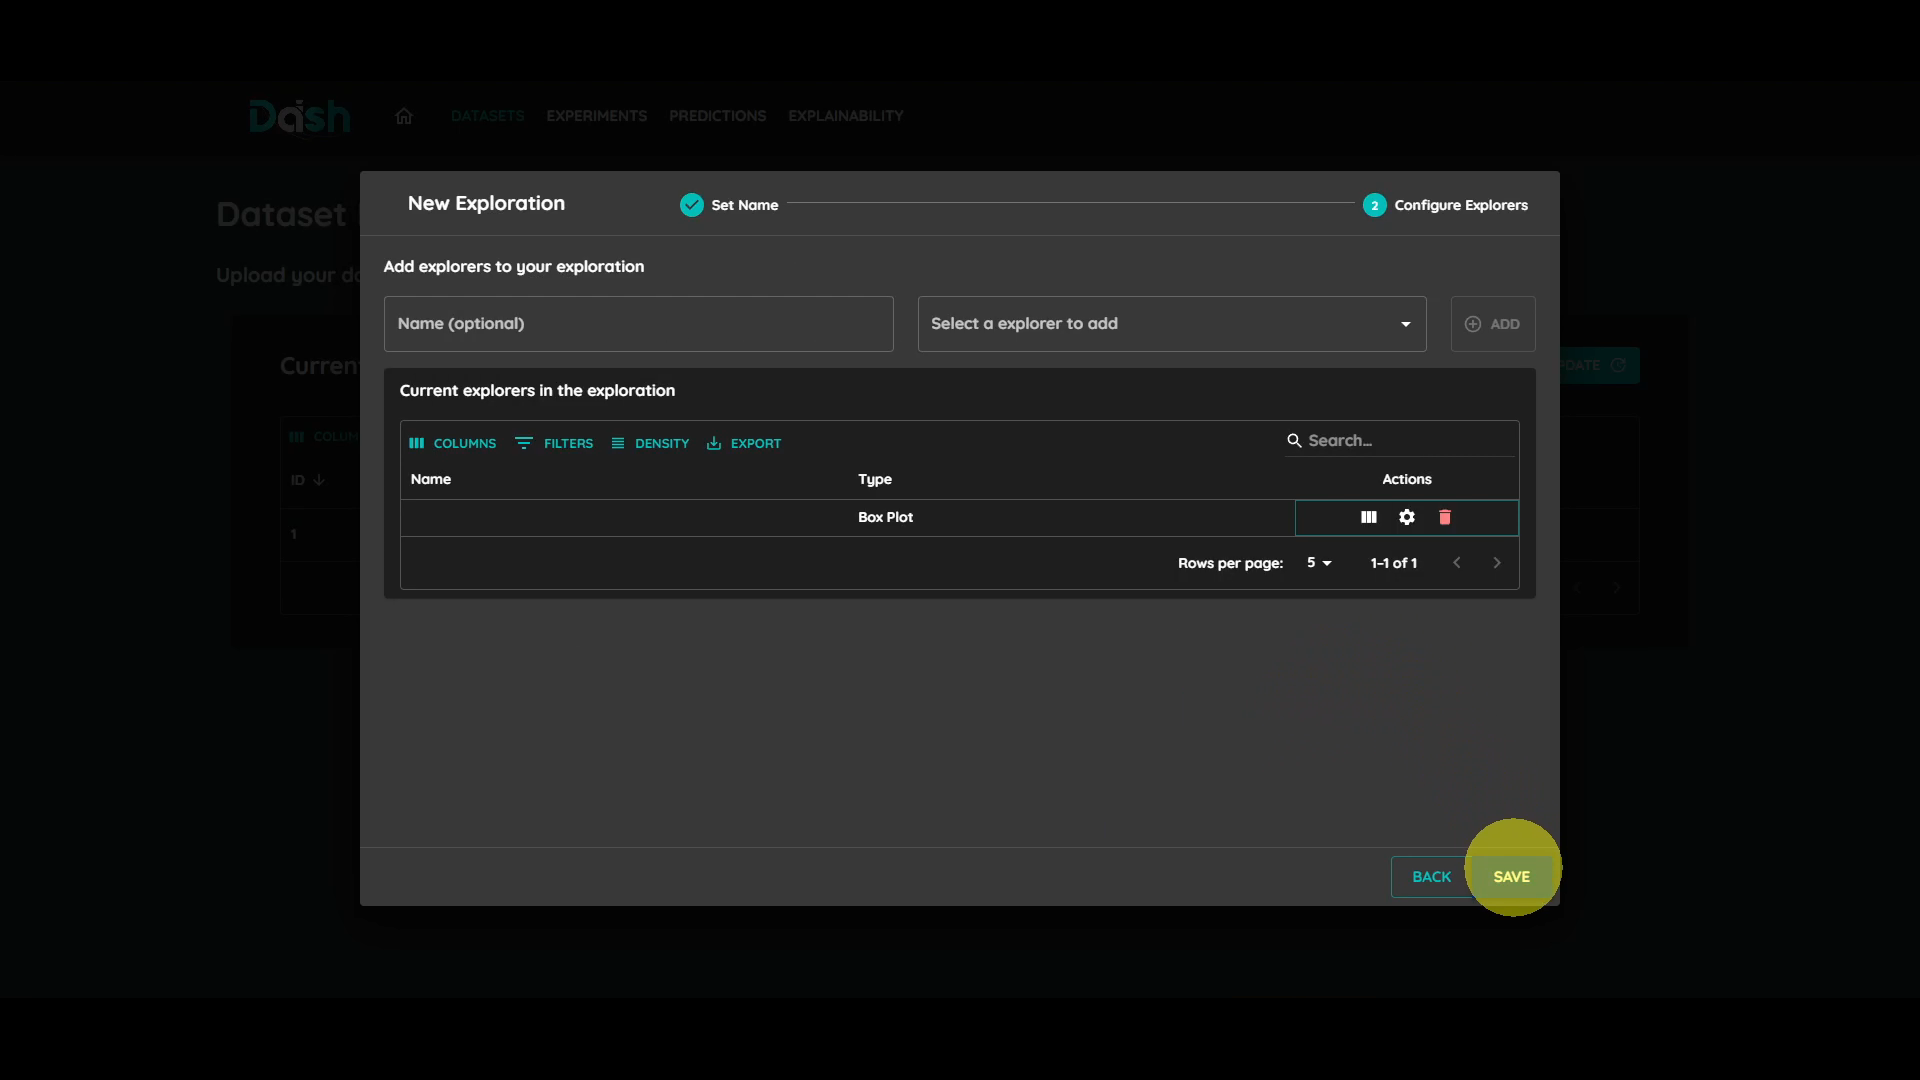Click the ADD explorer button
The width and height of the screenshot is (1920, 1080).
click(1493, 324)
